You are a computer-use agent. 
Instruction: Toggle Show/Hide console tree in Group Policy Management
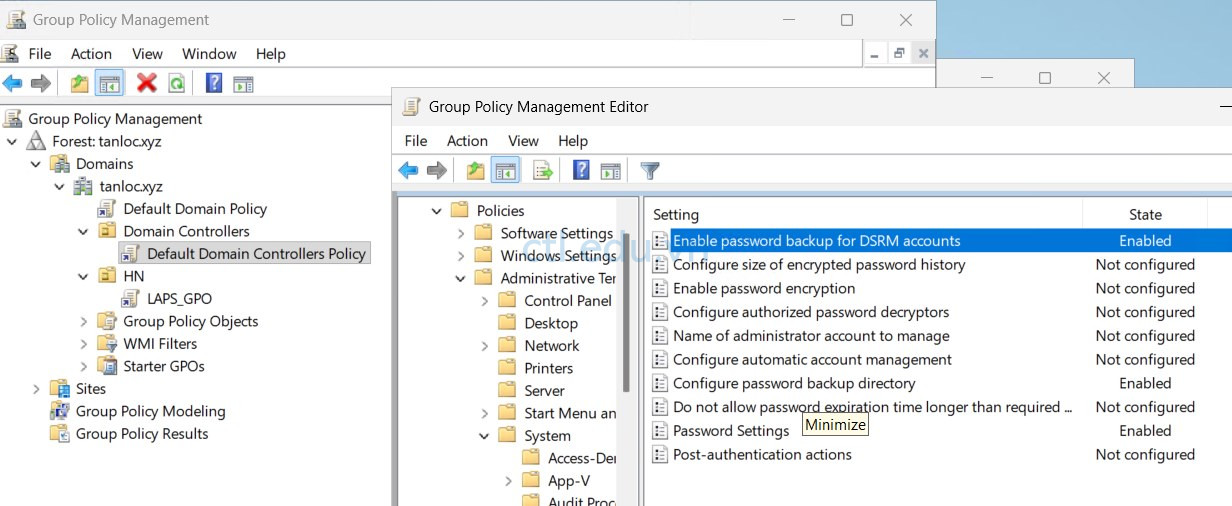(109, 84)
